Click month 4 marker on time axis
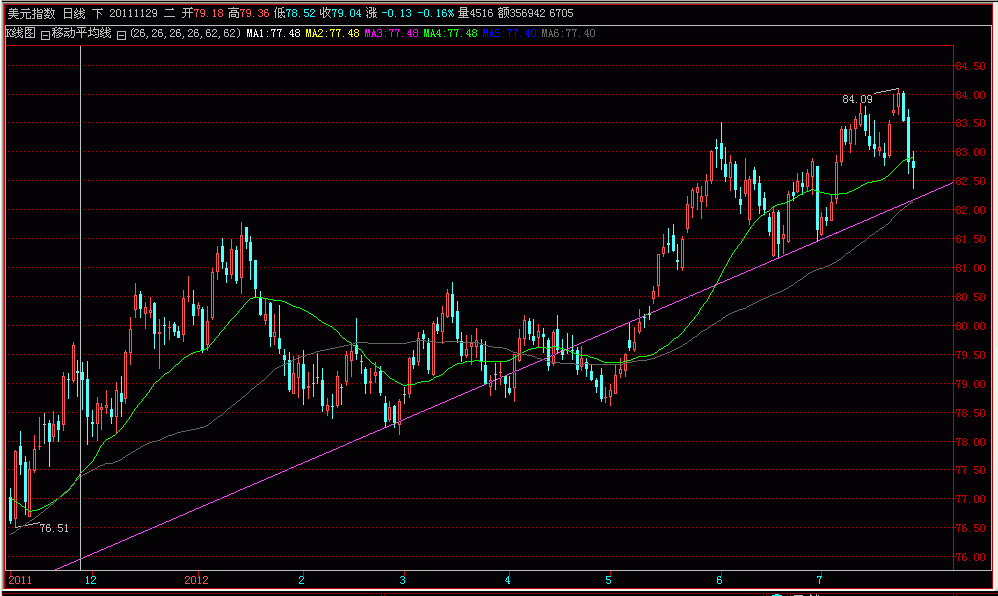The image size is (998, 596). click(507, 580)
